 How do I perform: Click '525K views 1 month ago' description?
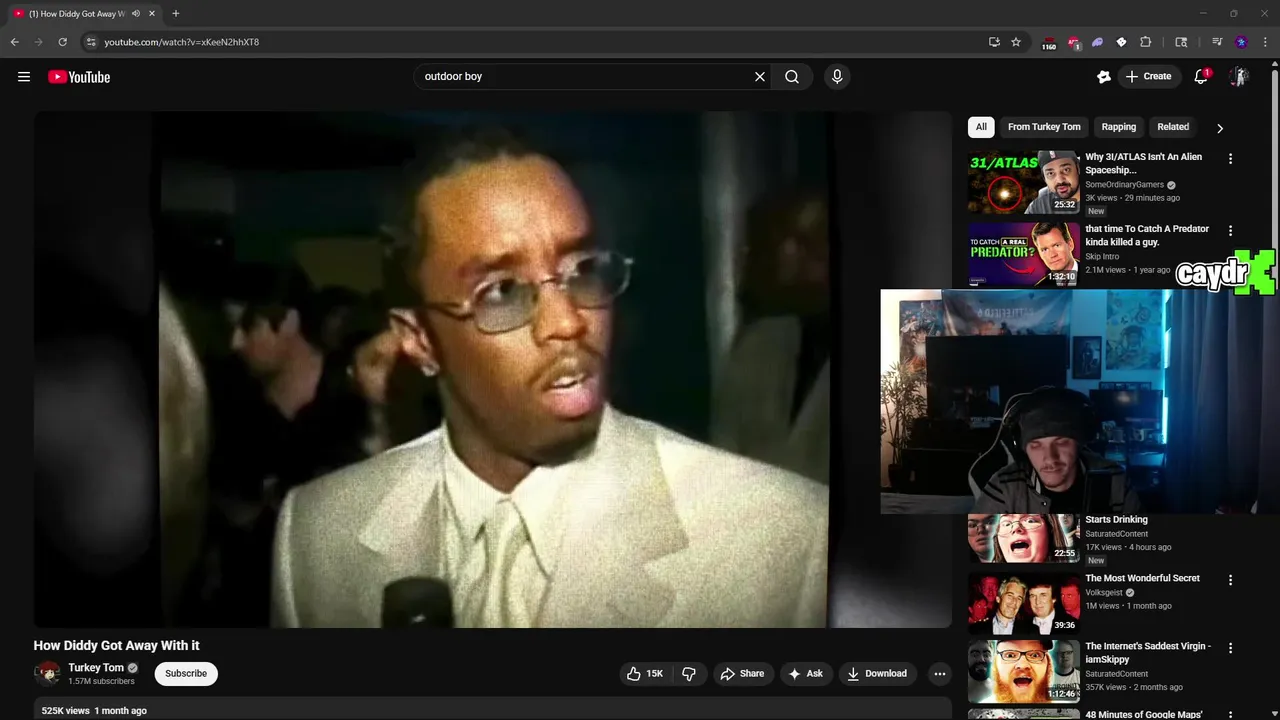94,711
